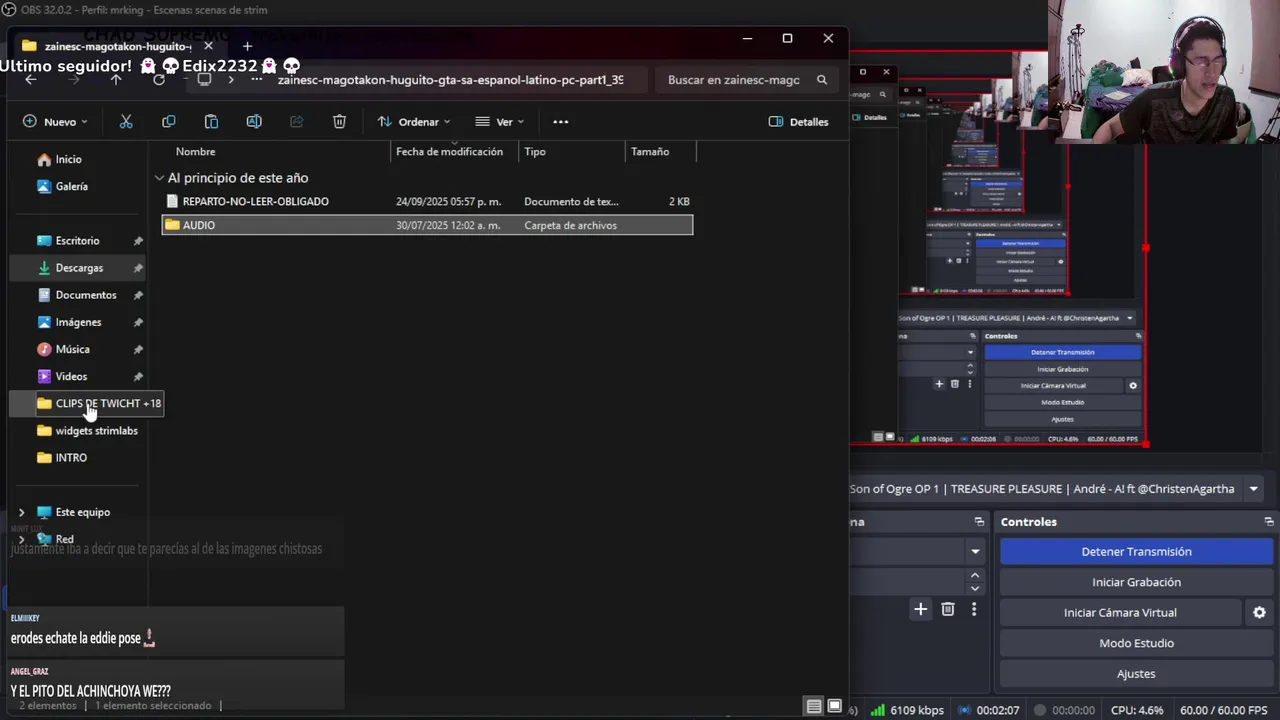Remove scene using OBS trash icon
This screenshot has height=720, width=1280.
948,609
